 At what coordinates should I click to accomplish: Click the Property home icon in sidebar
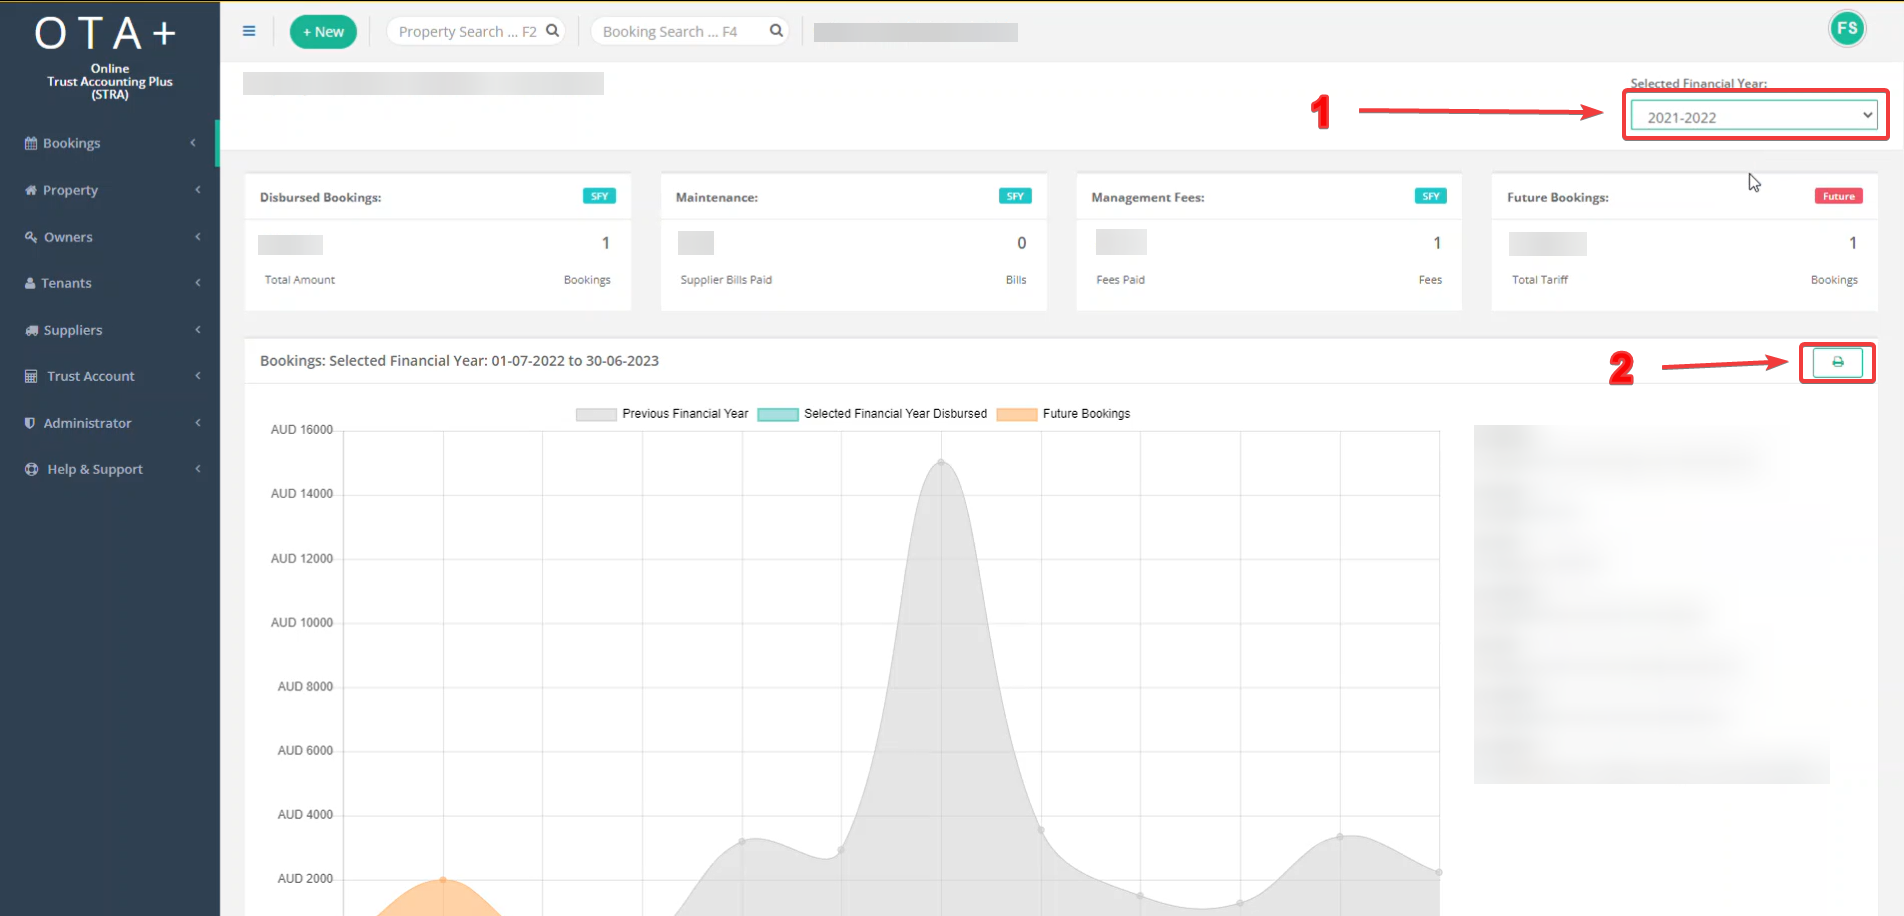(x=31, y=190)
